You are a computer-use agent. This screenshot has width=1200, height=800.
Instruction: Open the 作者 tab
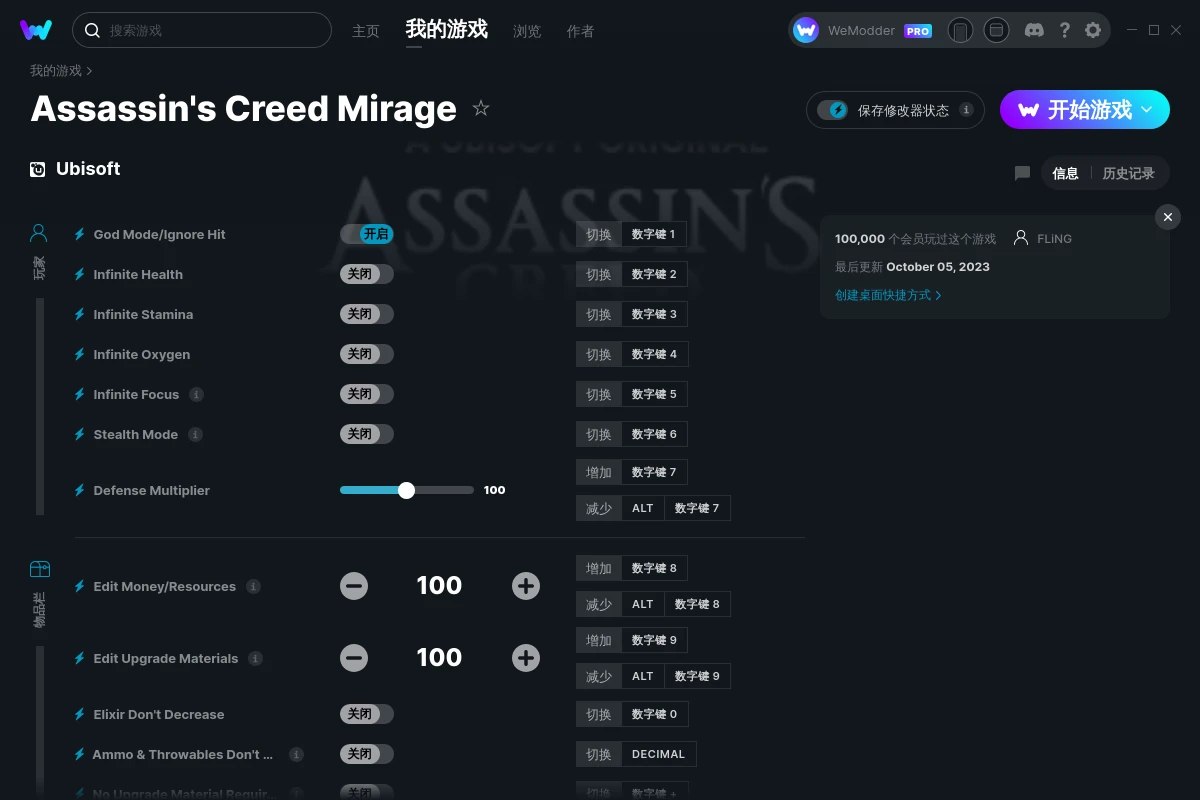pyautogui.click(x=580, y=31)
